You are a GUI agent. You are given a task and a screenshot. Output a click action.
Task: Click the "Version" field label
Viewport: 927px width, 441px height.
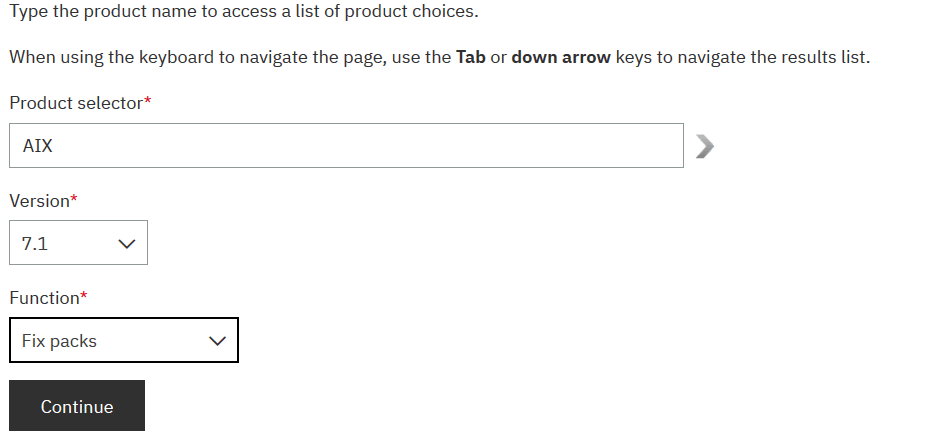(39, 201)
